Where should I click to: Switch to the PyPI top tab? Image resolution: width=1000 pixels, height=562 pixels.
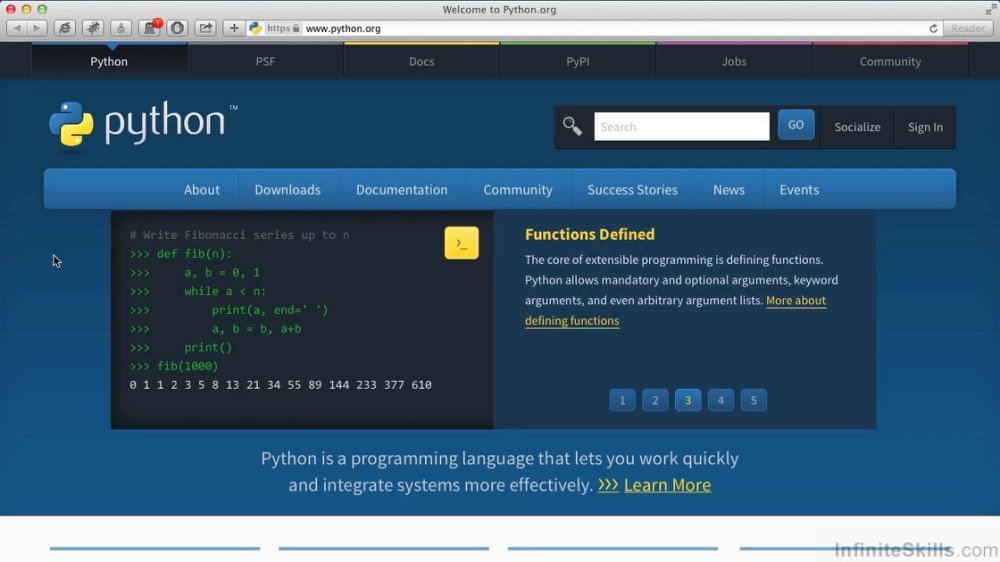(578, 61)
